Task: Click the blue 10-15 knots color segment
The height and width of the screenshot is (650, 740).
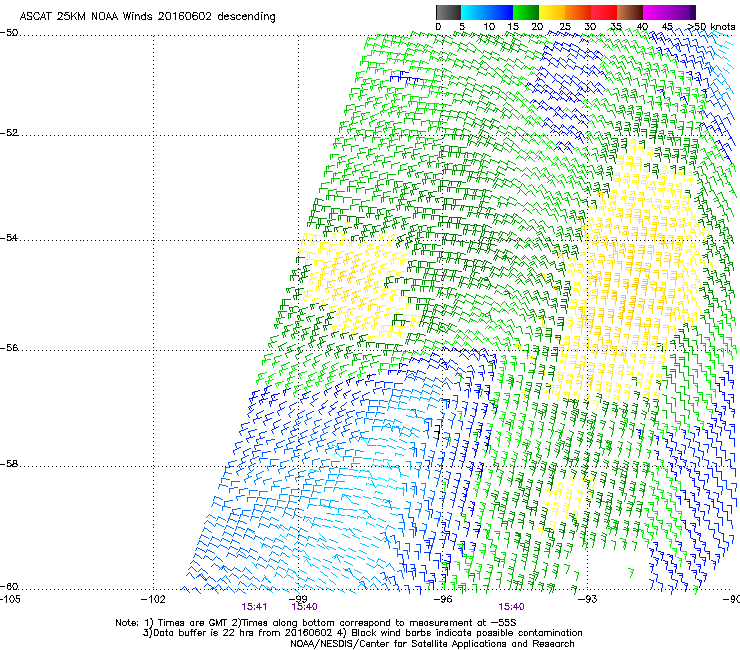Action: (x=500, y=12)
